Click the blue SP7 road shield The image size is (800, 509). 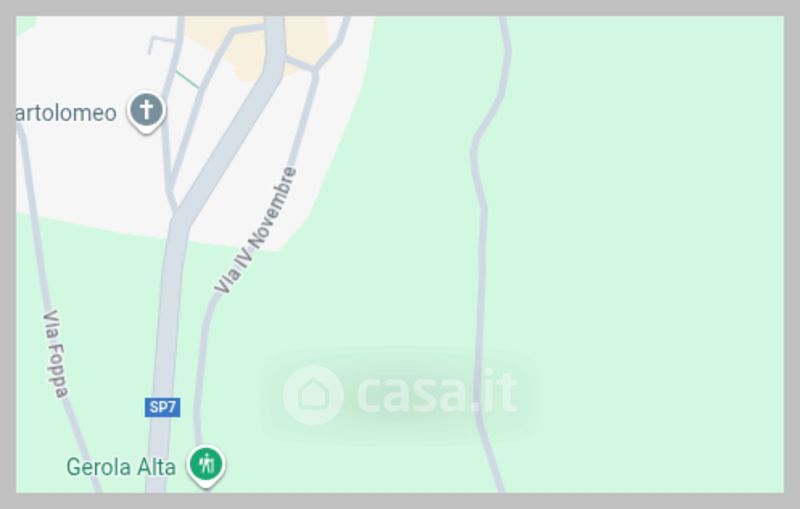162,407
